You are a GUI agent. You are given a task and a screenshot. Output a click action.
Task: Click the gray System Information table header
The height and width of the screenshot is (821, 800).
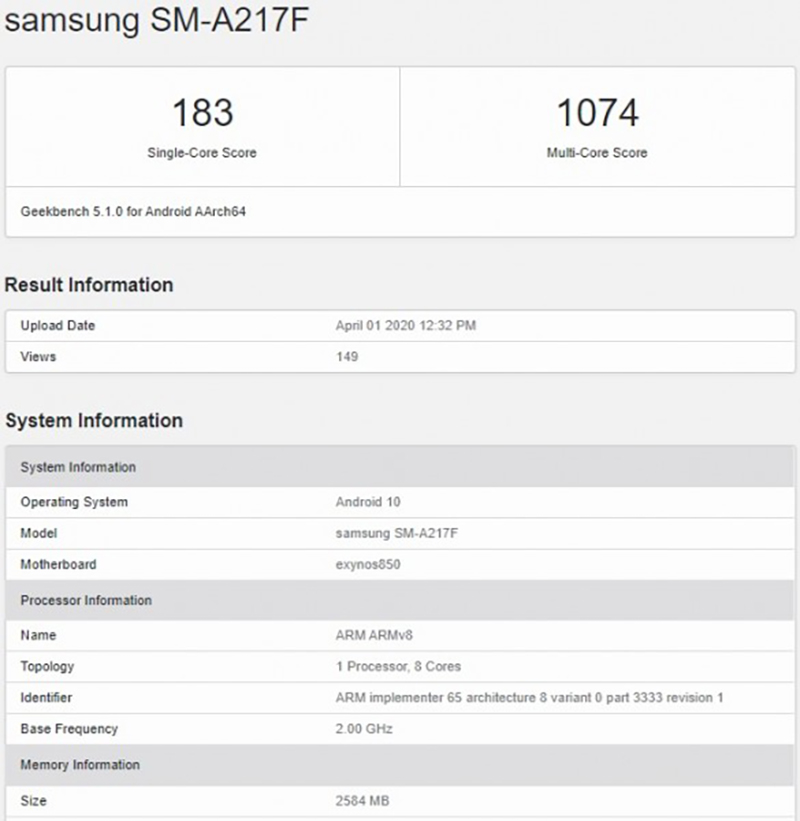pyautogui.click(x=78, y=467)
